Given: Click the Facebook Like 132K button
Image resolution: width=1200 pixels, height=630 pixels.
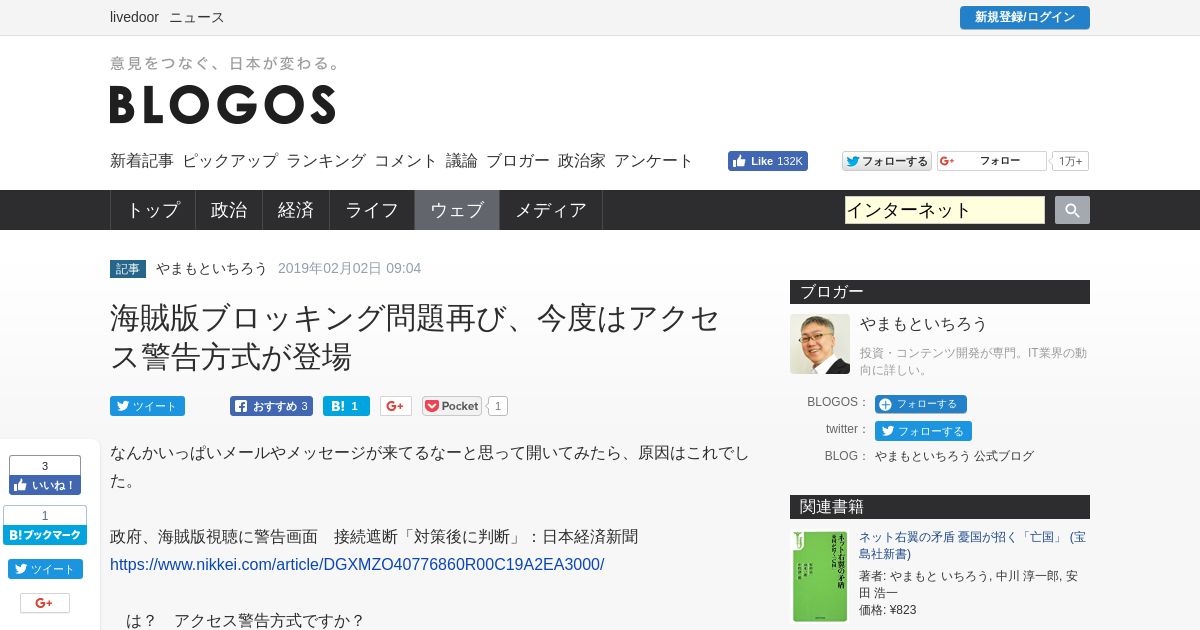Looking at the screenshot, I should pyautogui.click(x=768, y=161).
